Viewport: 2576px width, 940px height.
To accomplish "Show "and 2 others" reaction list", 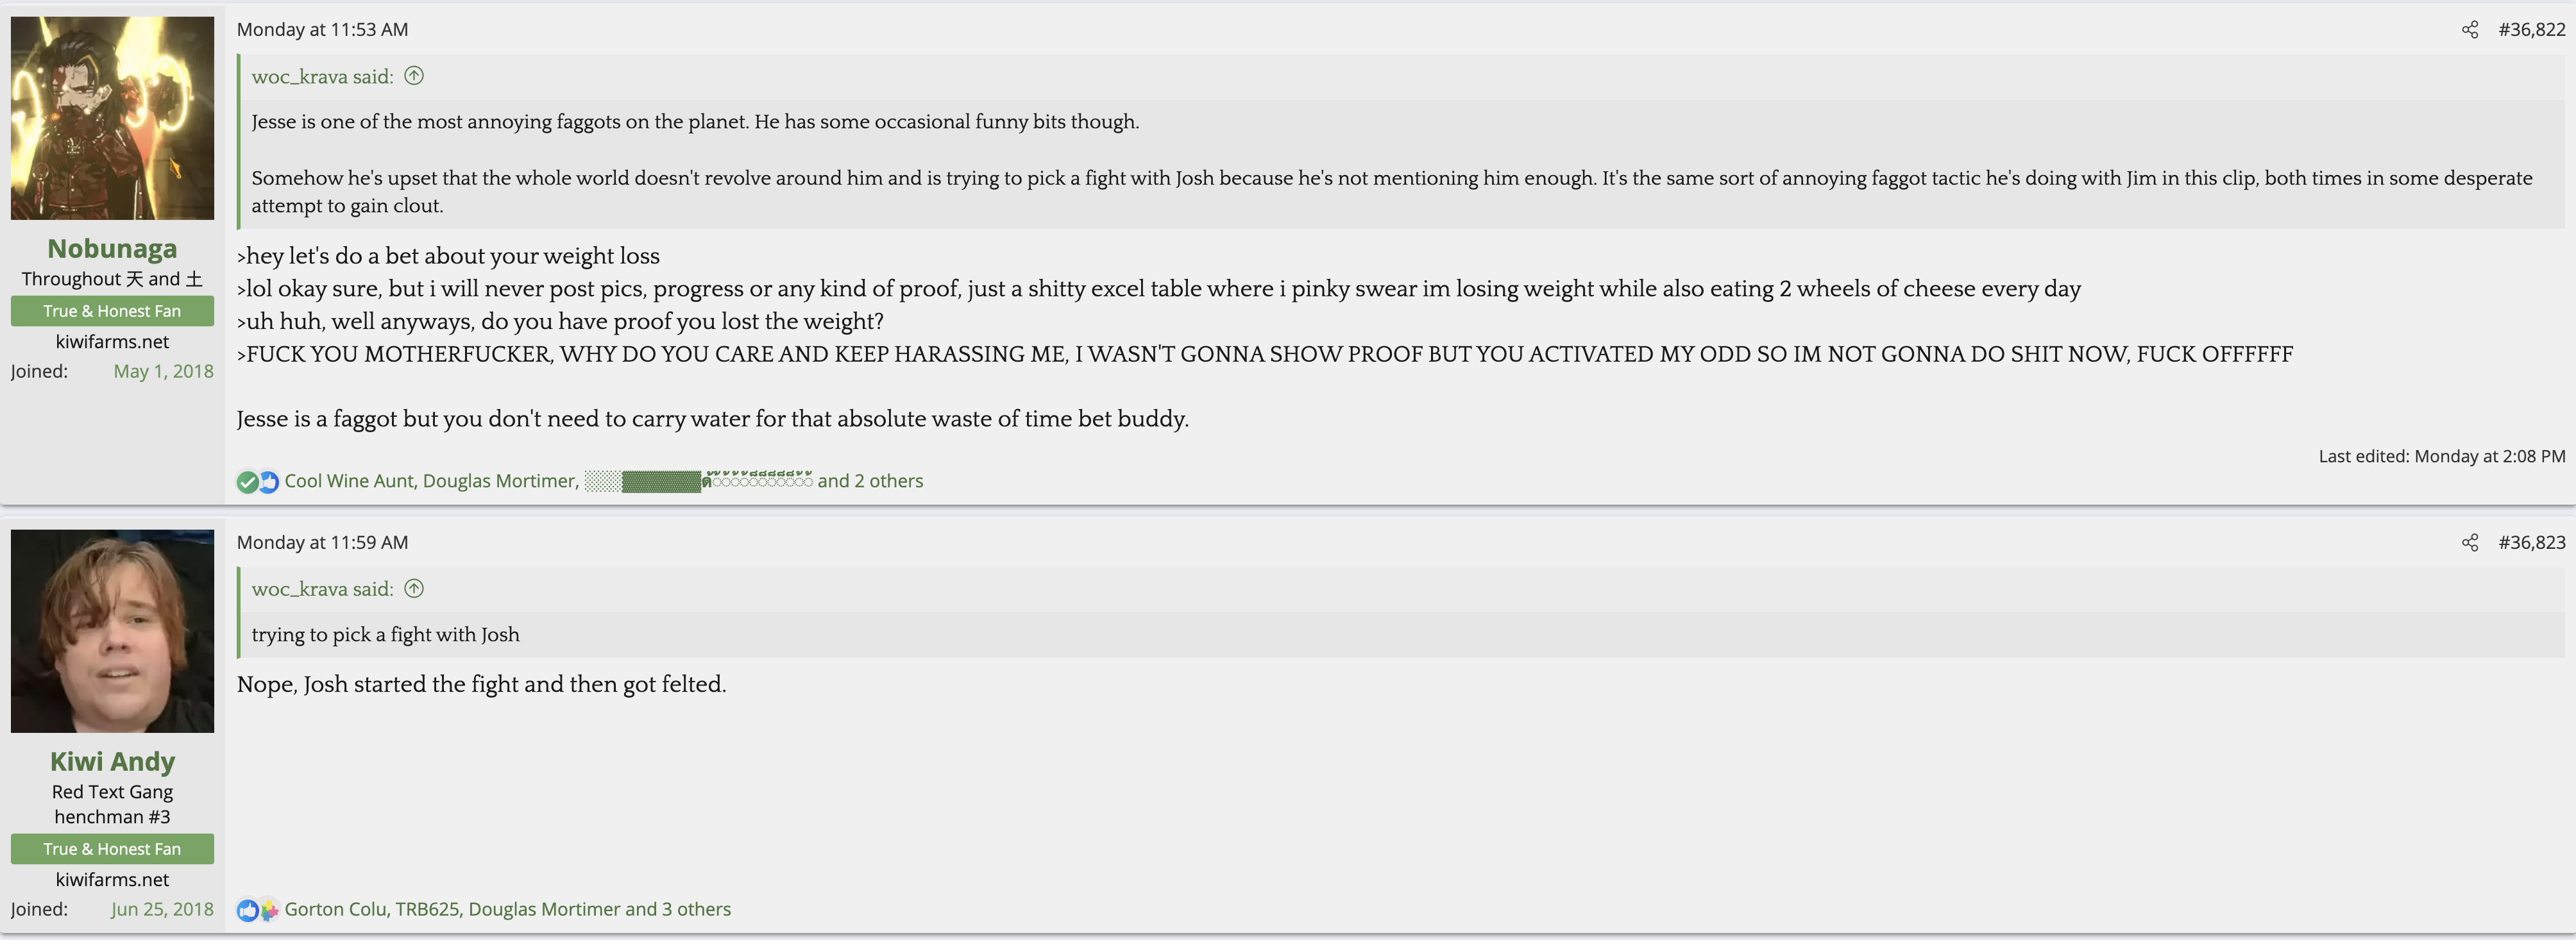I will point(870,481).
